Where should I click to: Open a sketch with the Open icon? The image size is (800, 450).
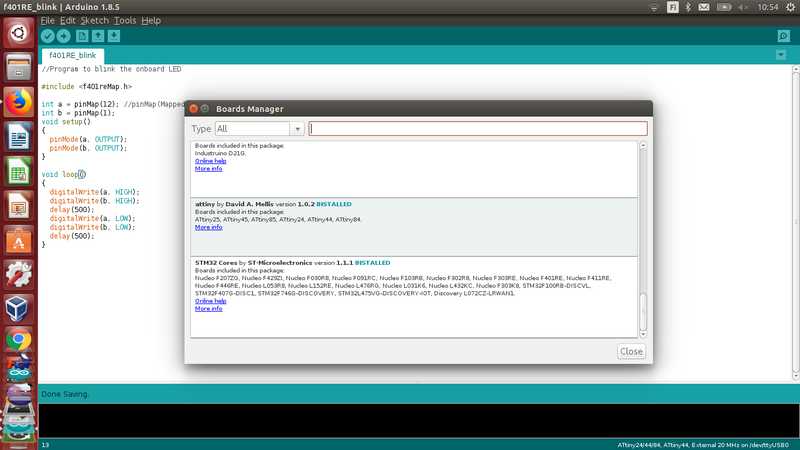(98, 36)
